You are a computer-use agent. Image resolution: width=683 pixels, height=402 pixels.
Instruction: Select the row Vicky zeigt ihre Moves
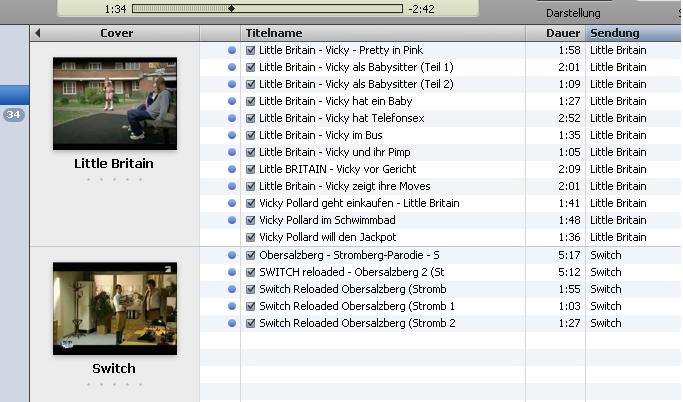click(x=440, y=186)
